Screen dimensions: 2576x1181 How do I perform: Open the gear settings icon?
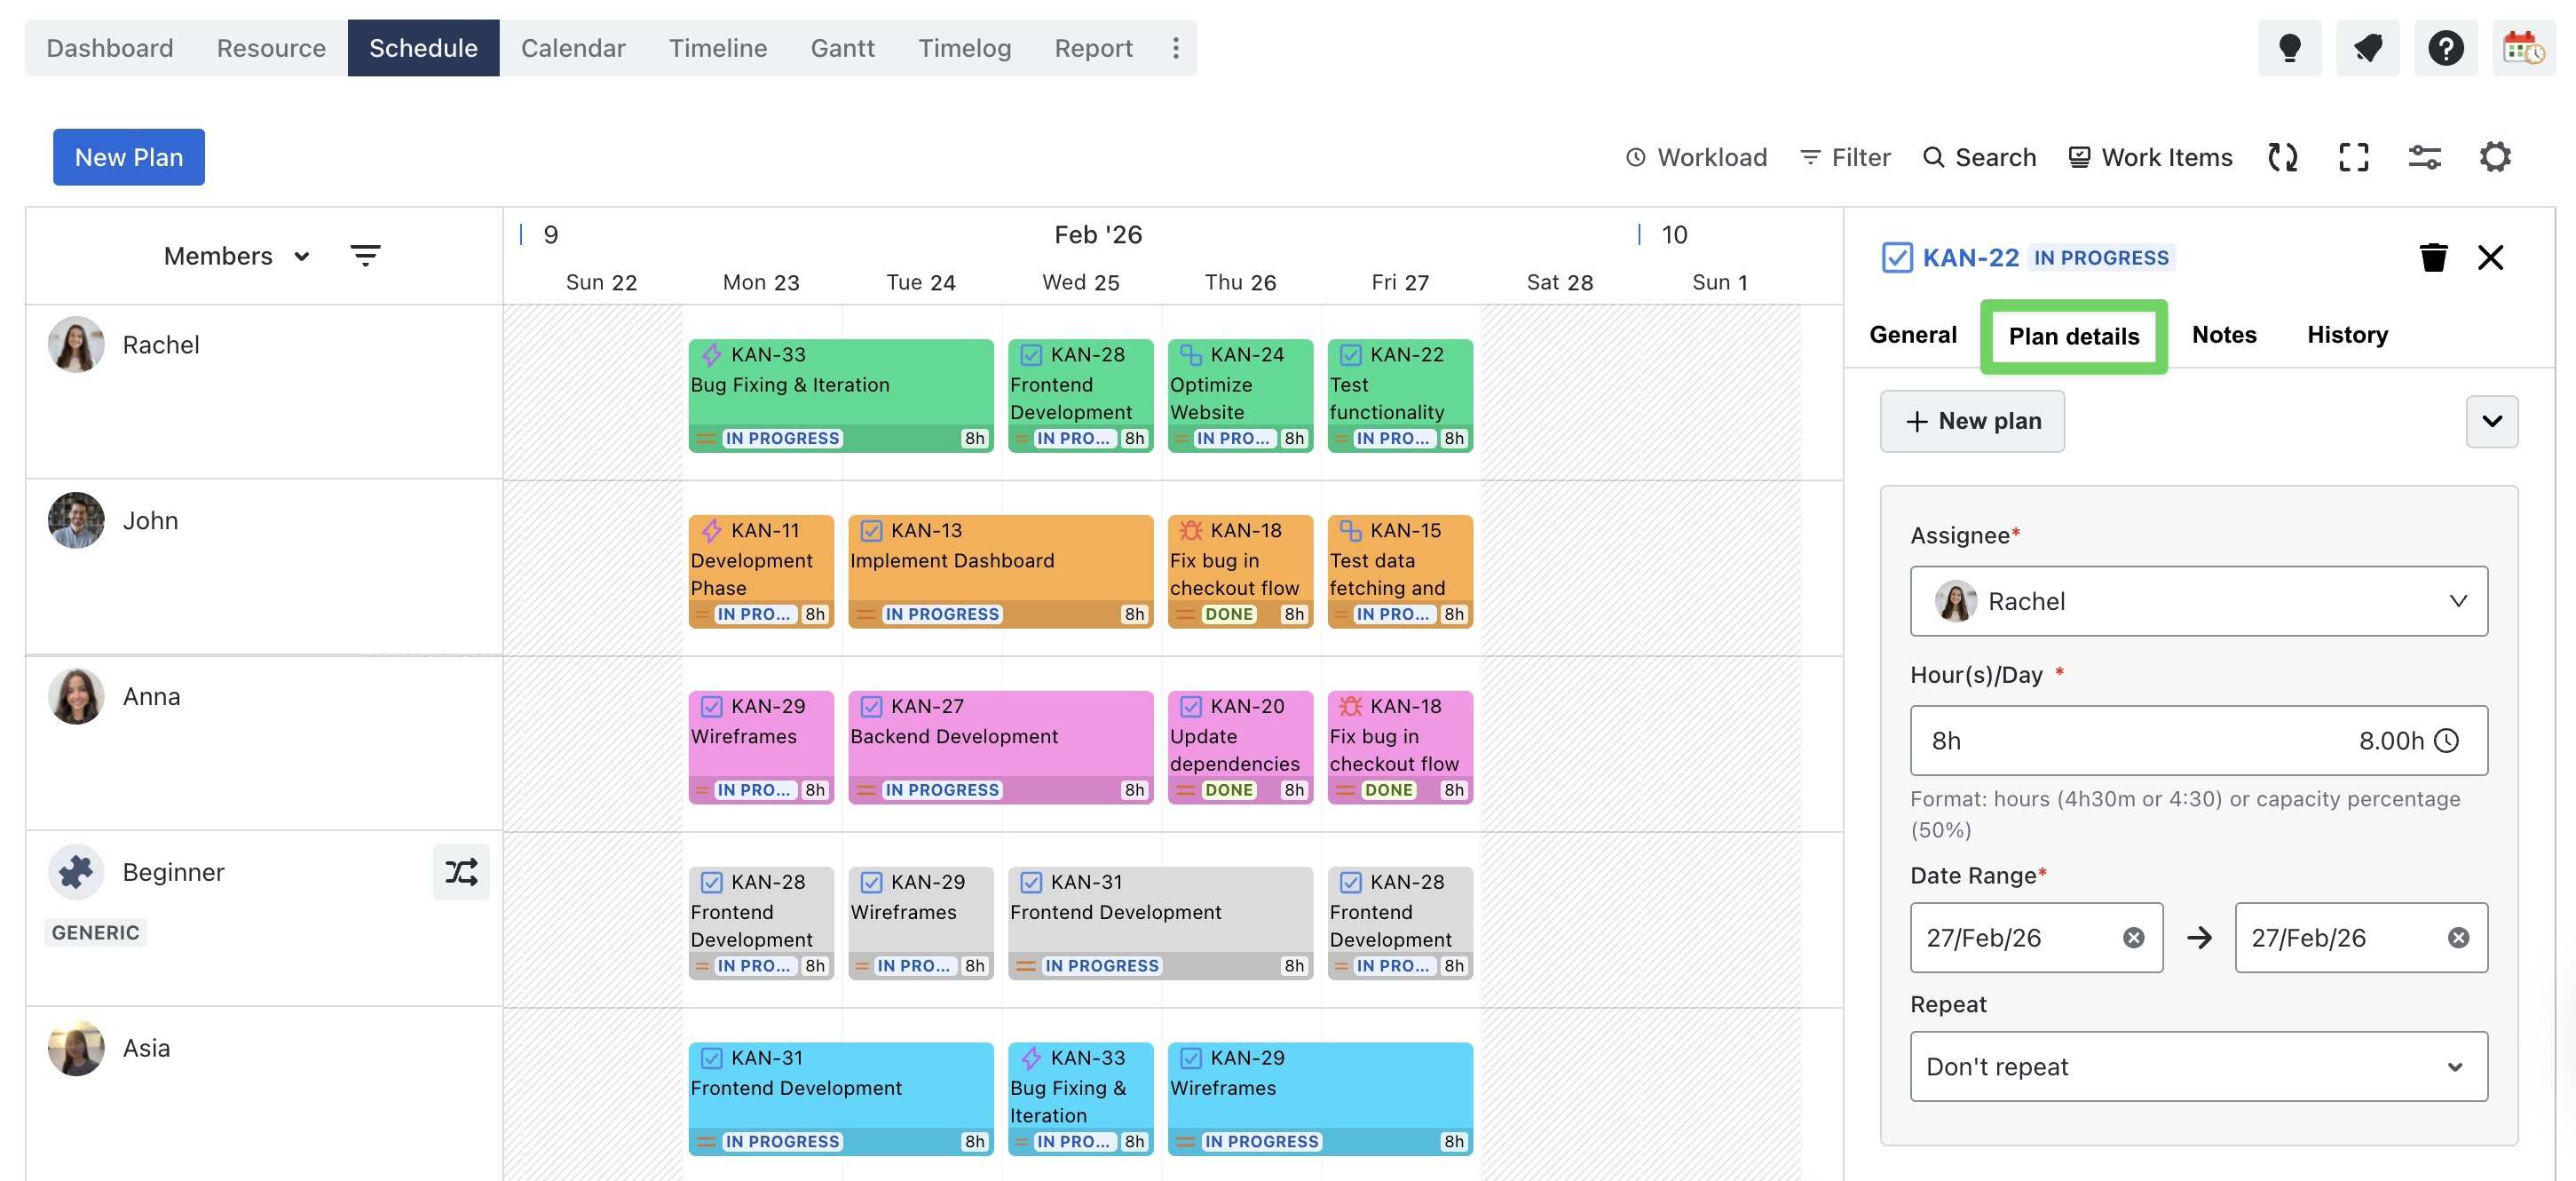[x=2494, y=157]
